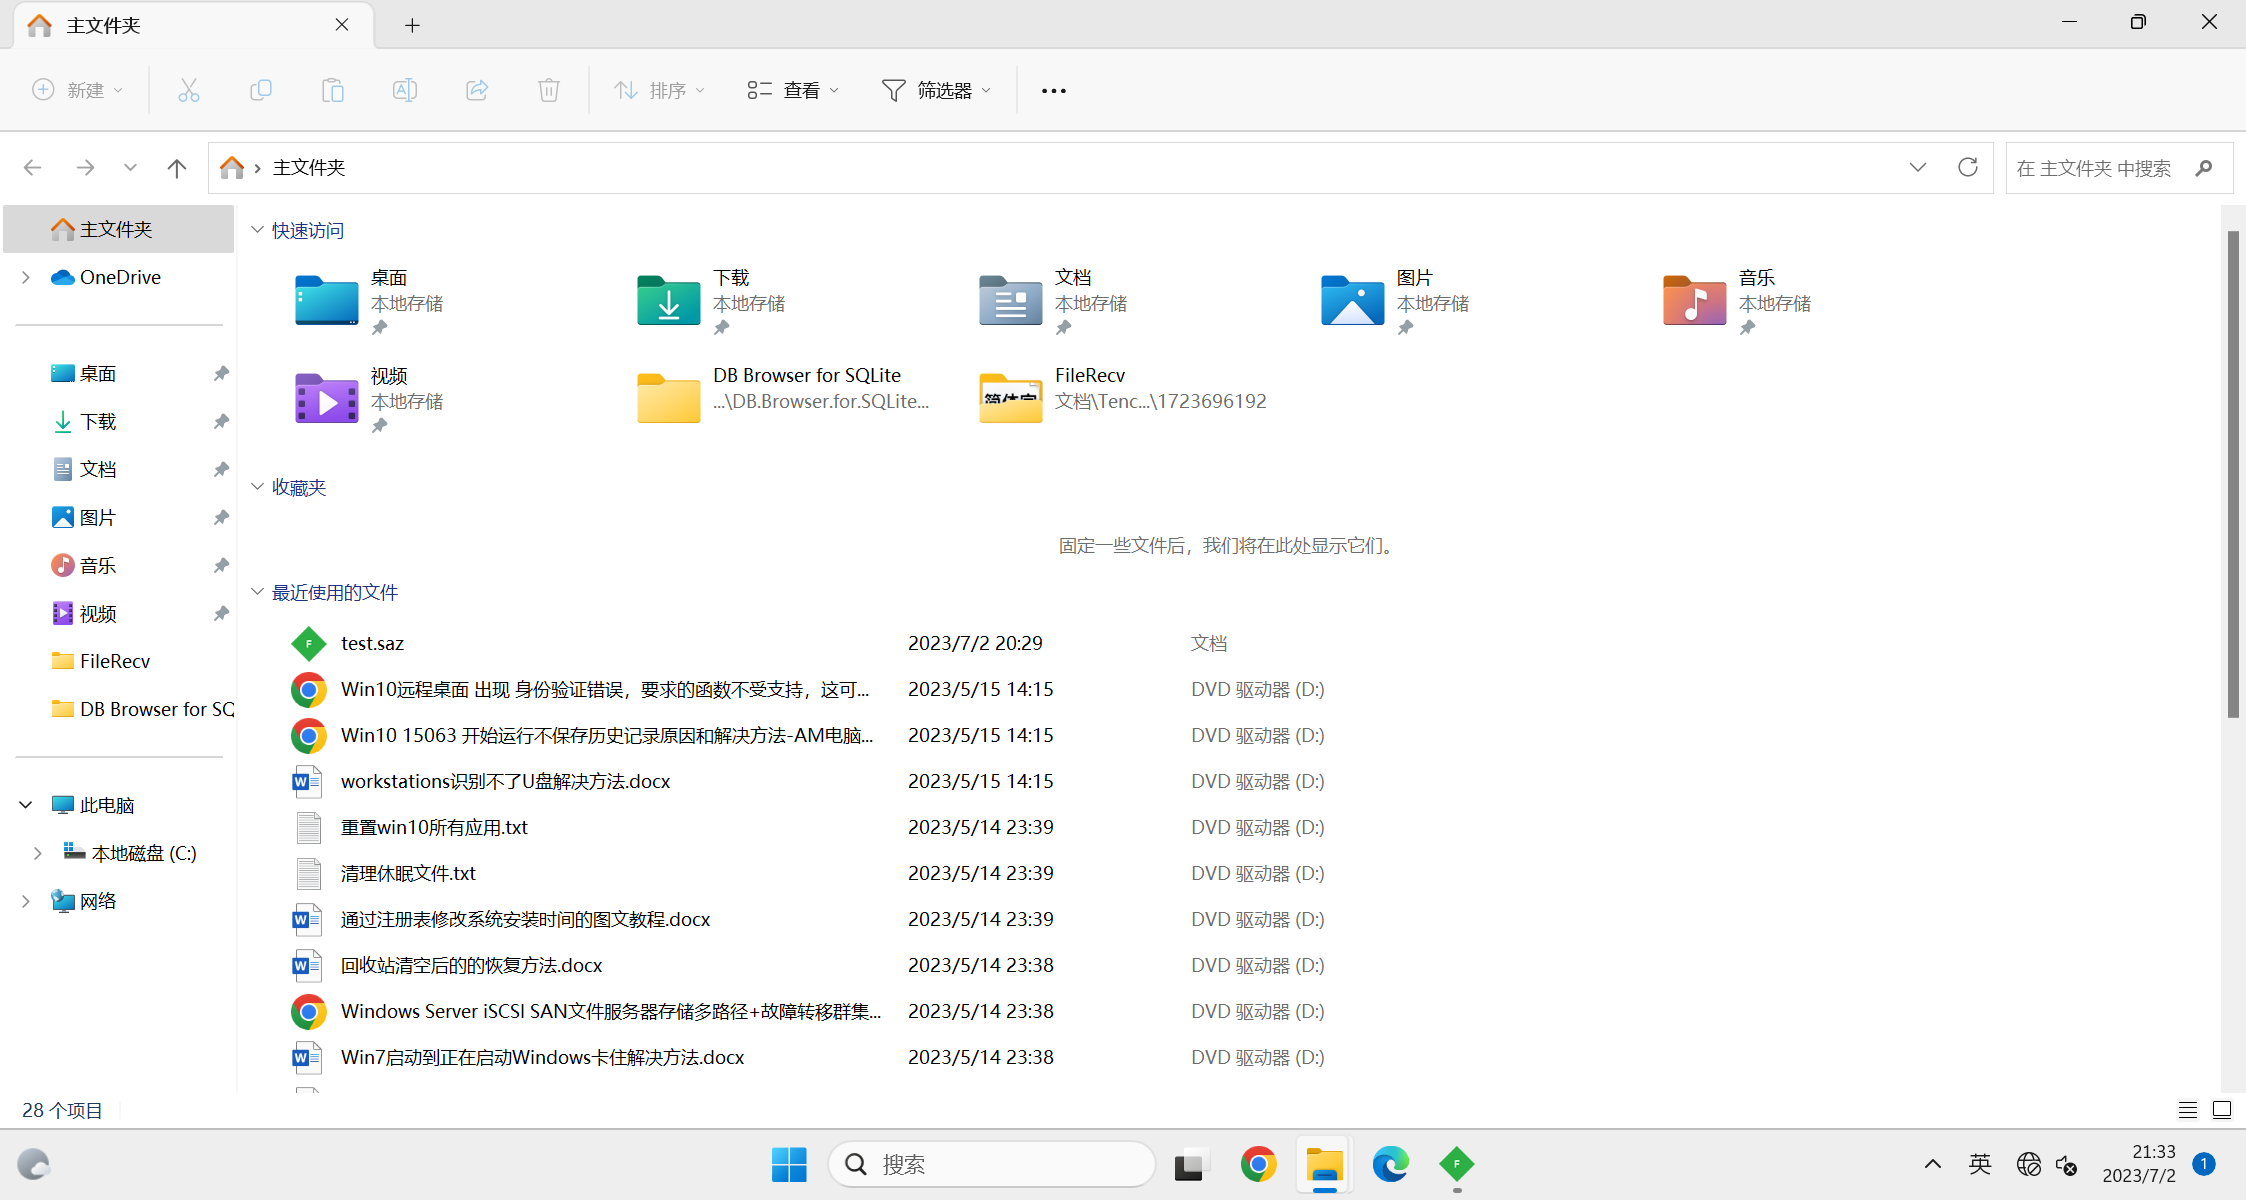
Task: Go up one directory level
Action: [x=177, y=167]
